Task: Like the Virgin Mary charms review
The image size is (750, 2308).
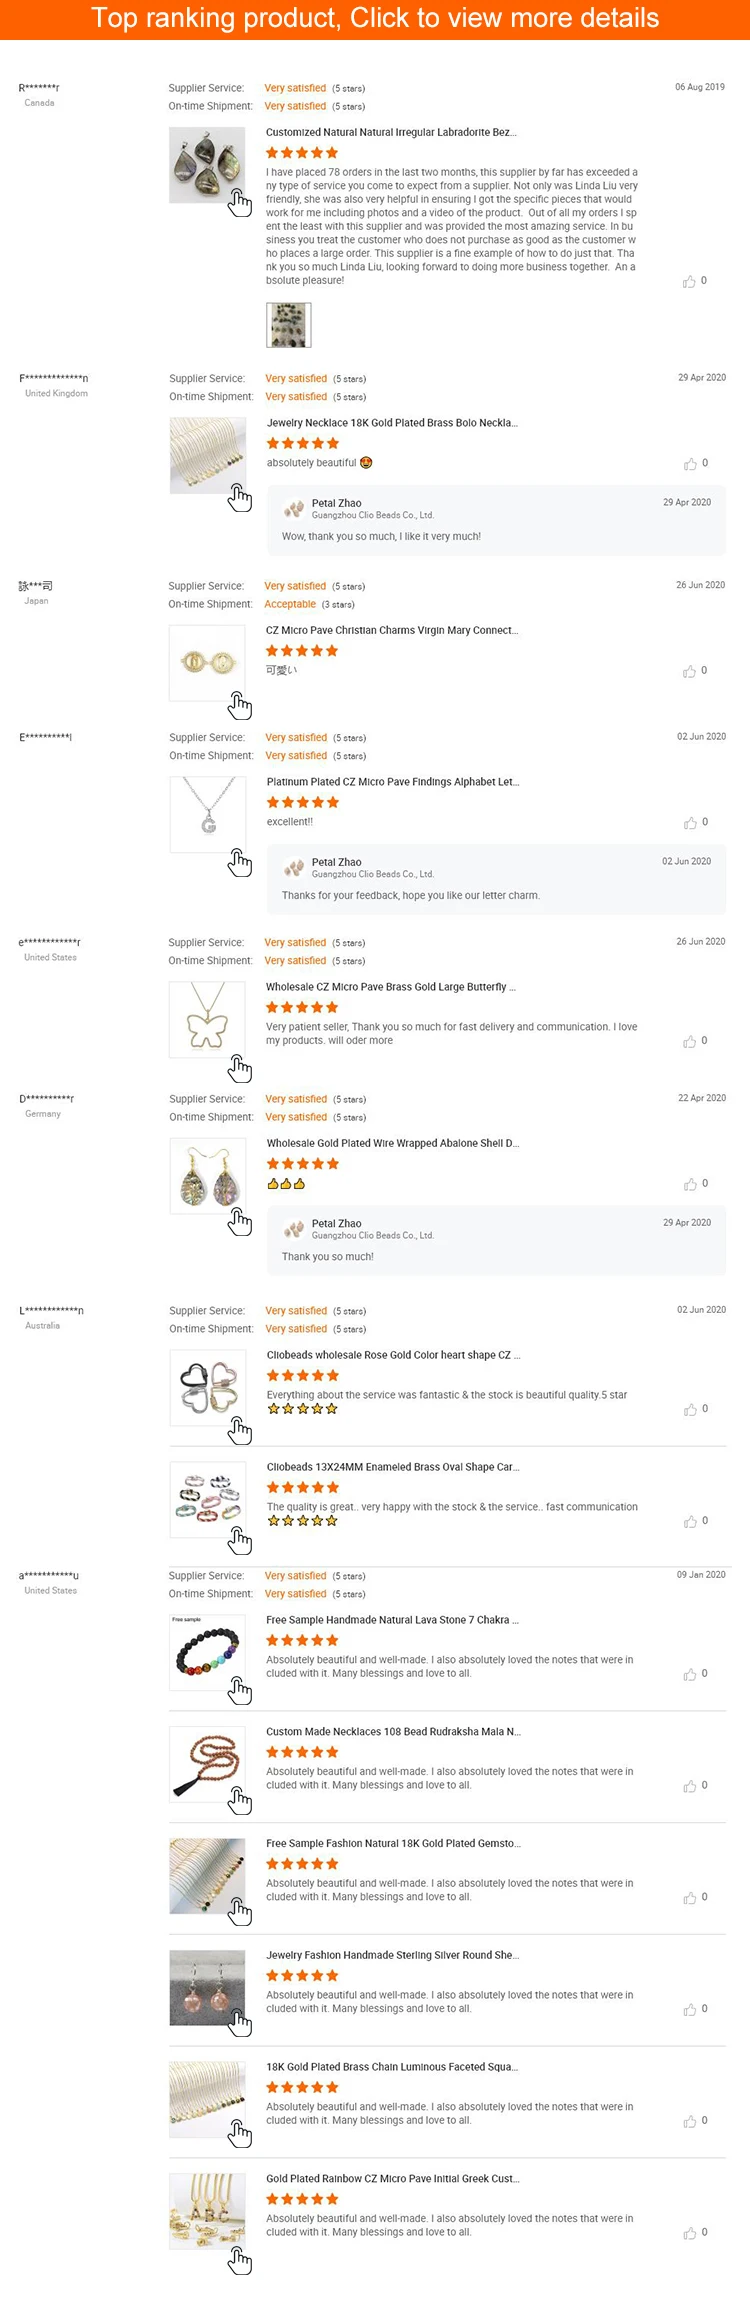Action: click(689, 671)
